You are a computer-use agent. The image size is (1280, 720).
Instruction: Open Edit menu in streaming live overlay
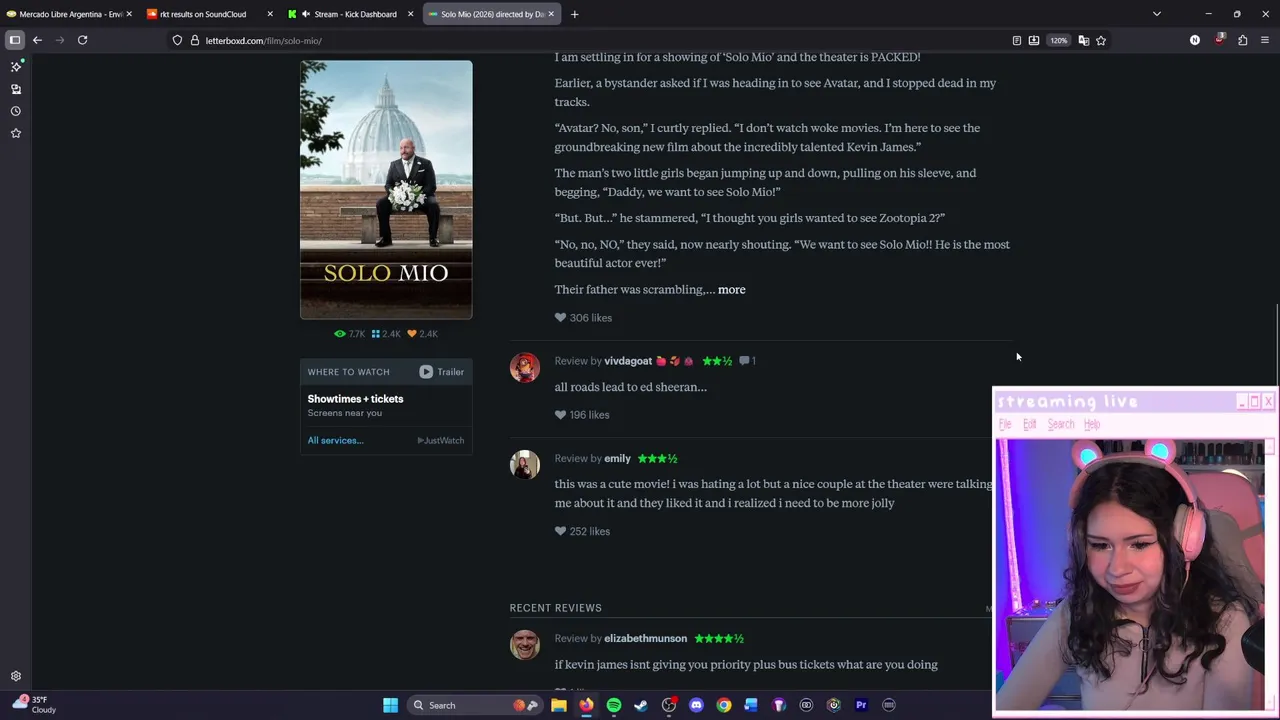[1029, 425]
